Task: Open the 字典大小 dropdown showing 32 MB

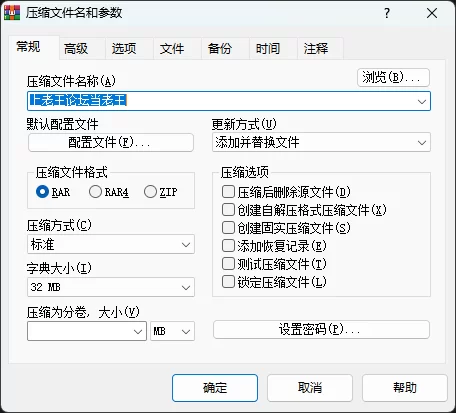Action: tap(111, 287)
